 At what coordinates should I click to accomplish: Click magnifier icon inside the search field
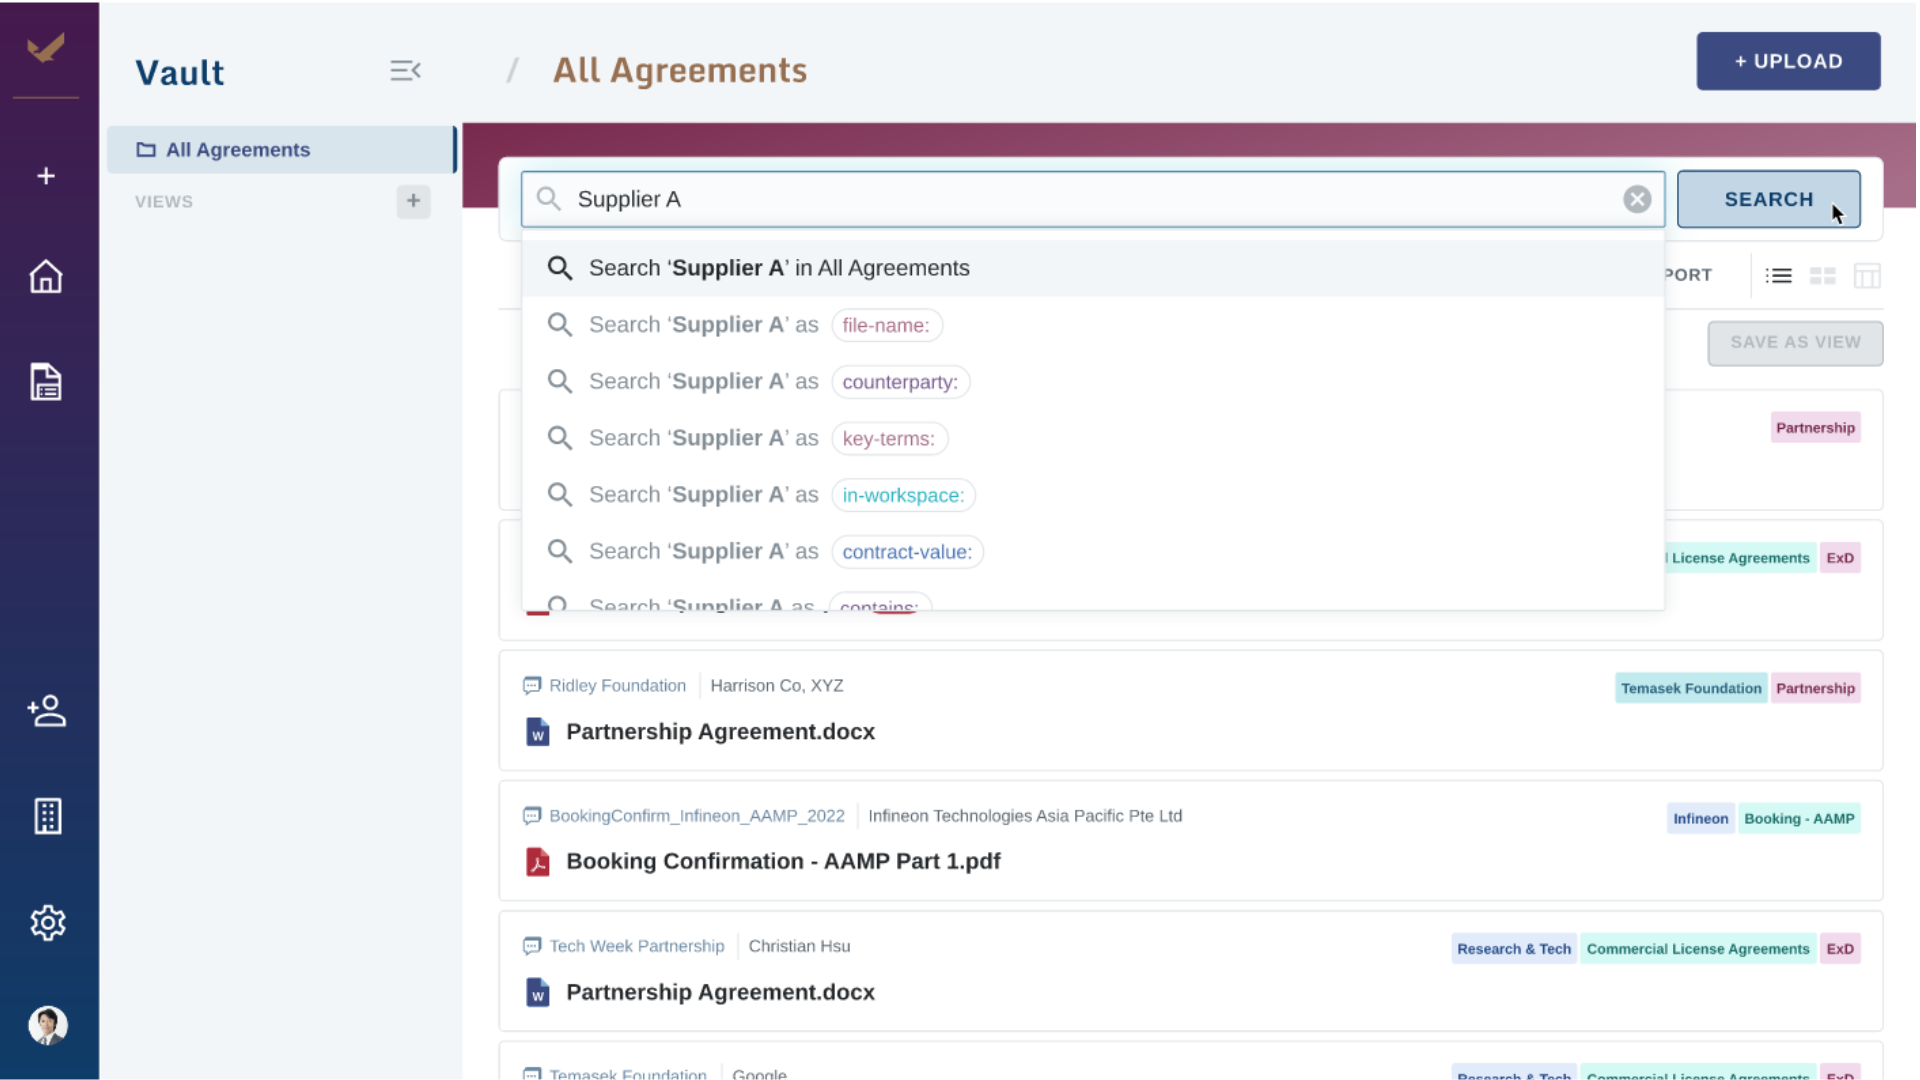pos(549,198)
